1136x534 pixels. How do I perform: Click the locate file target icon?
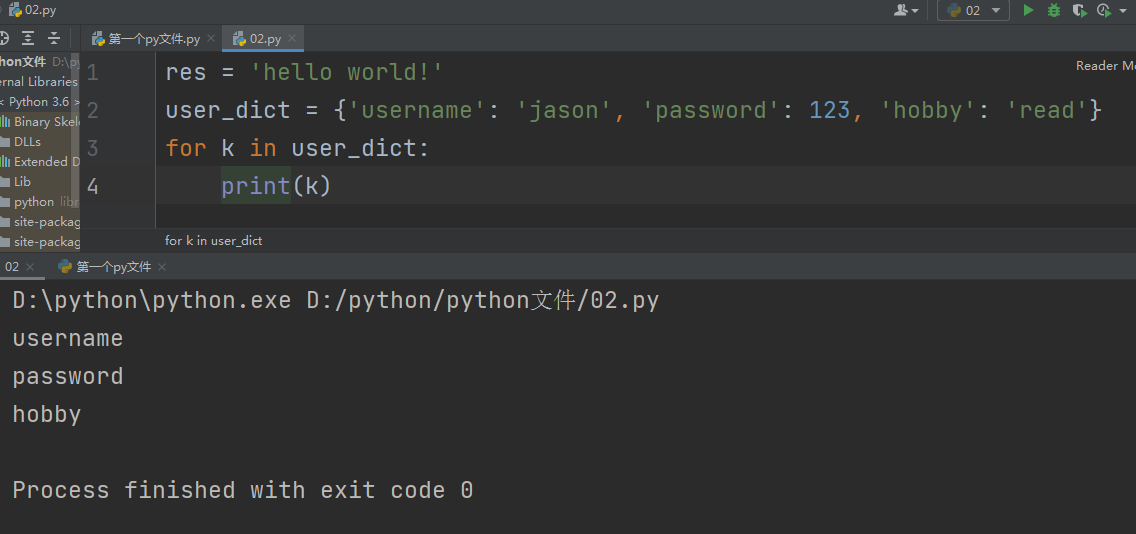(3, 38)
